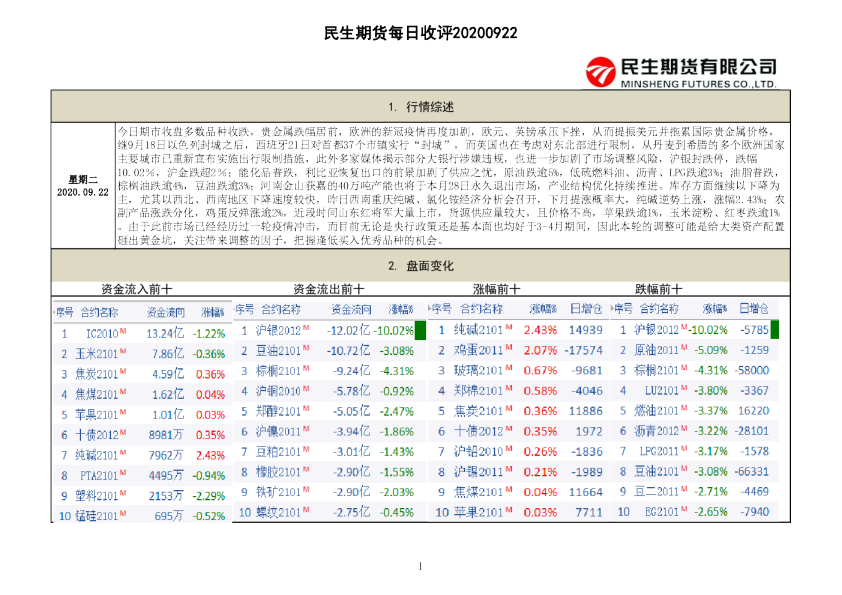Click the M icon beside 纯碱2101 in gainers list
Screen dimensions: 842x595
click(x=508, y=329)
